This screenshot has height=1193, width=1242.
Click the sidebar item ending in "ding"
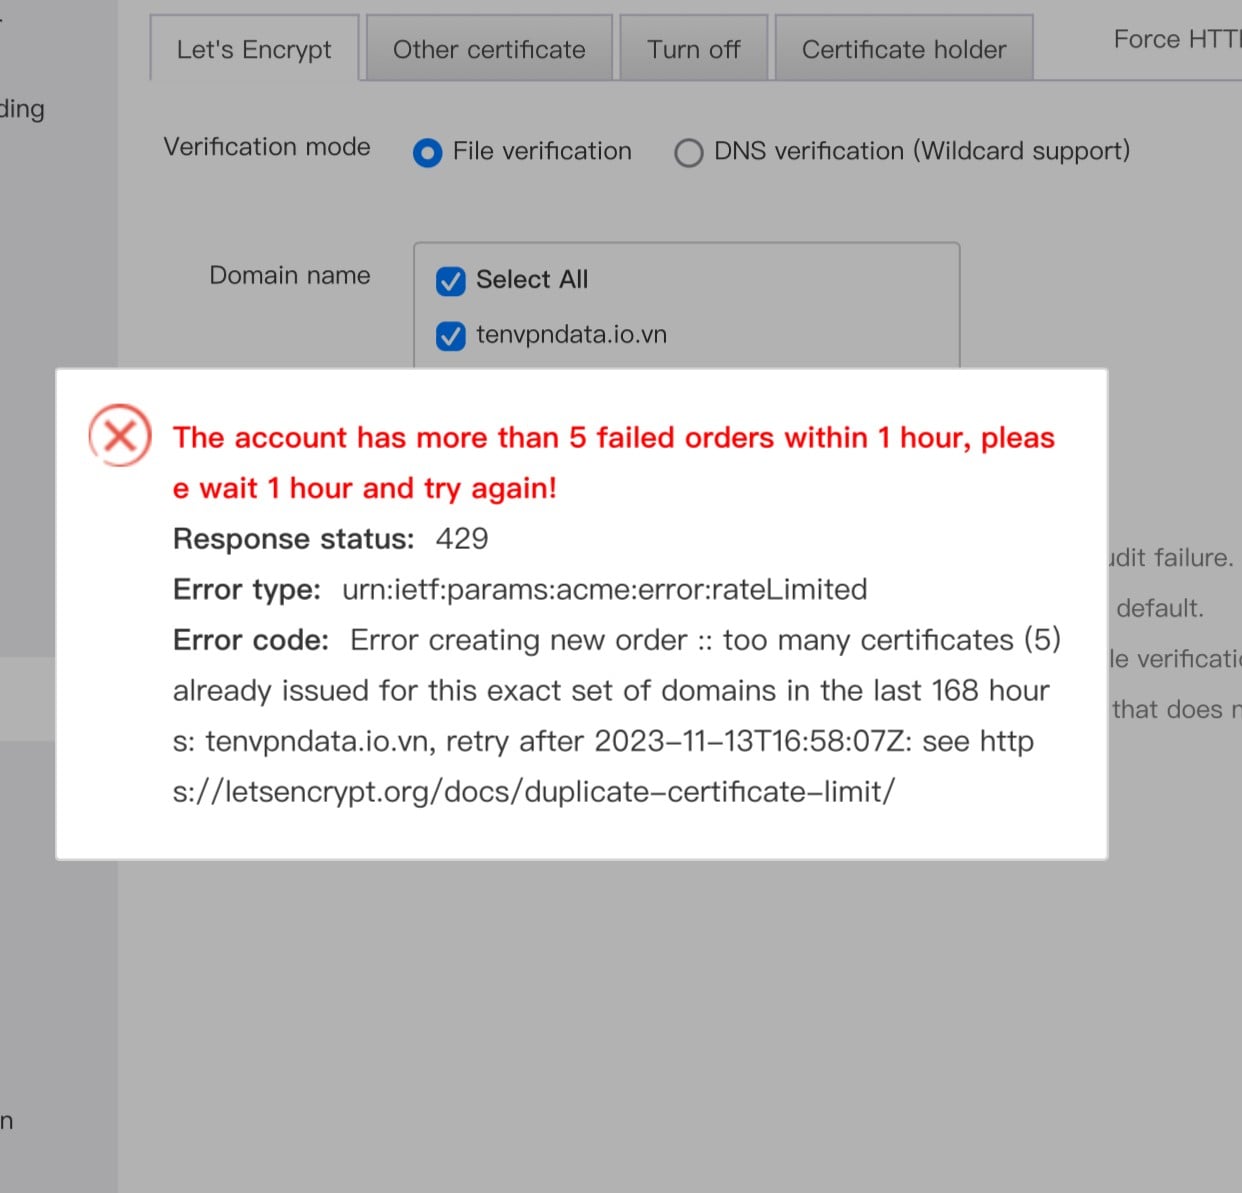tap(22, 109)
